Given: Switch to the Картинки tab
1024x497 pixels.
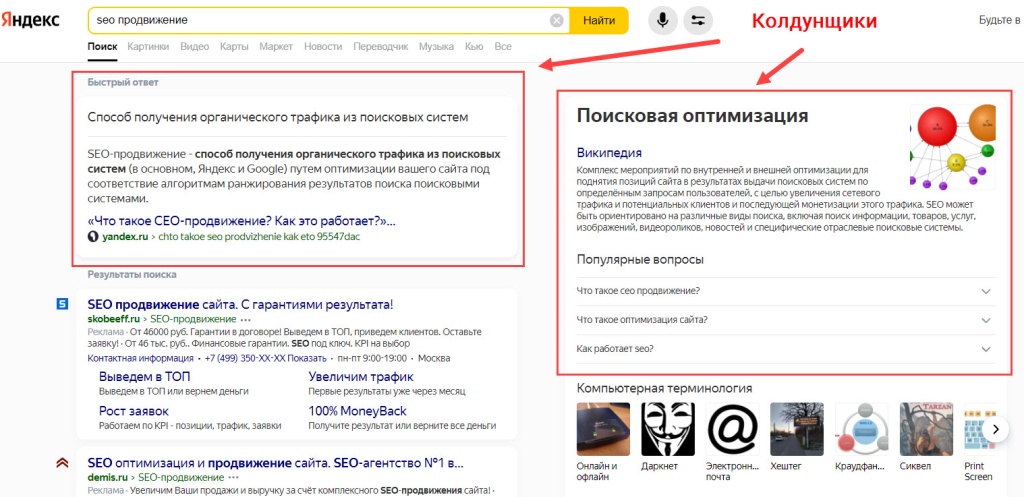Looking at the screenshot, I should (x=148, y=47).
